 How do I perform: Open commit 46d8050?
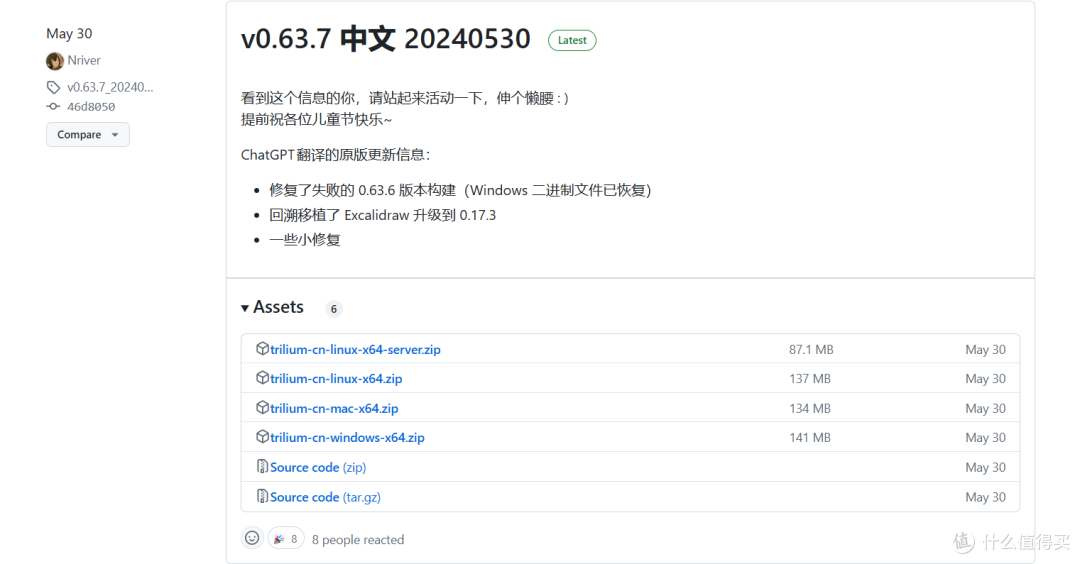point(91,107)
